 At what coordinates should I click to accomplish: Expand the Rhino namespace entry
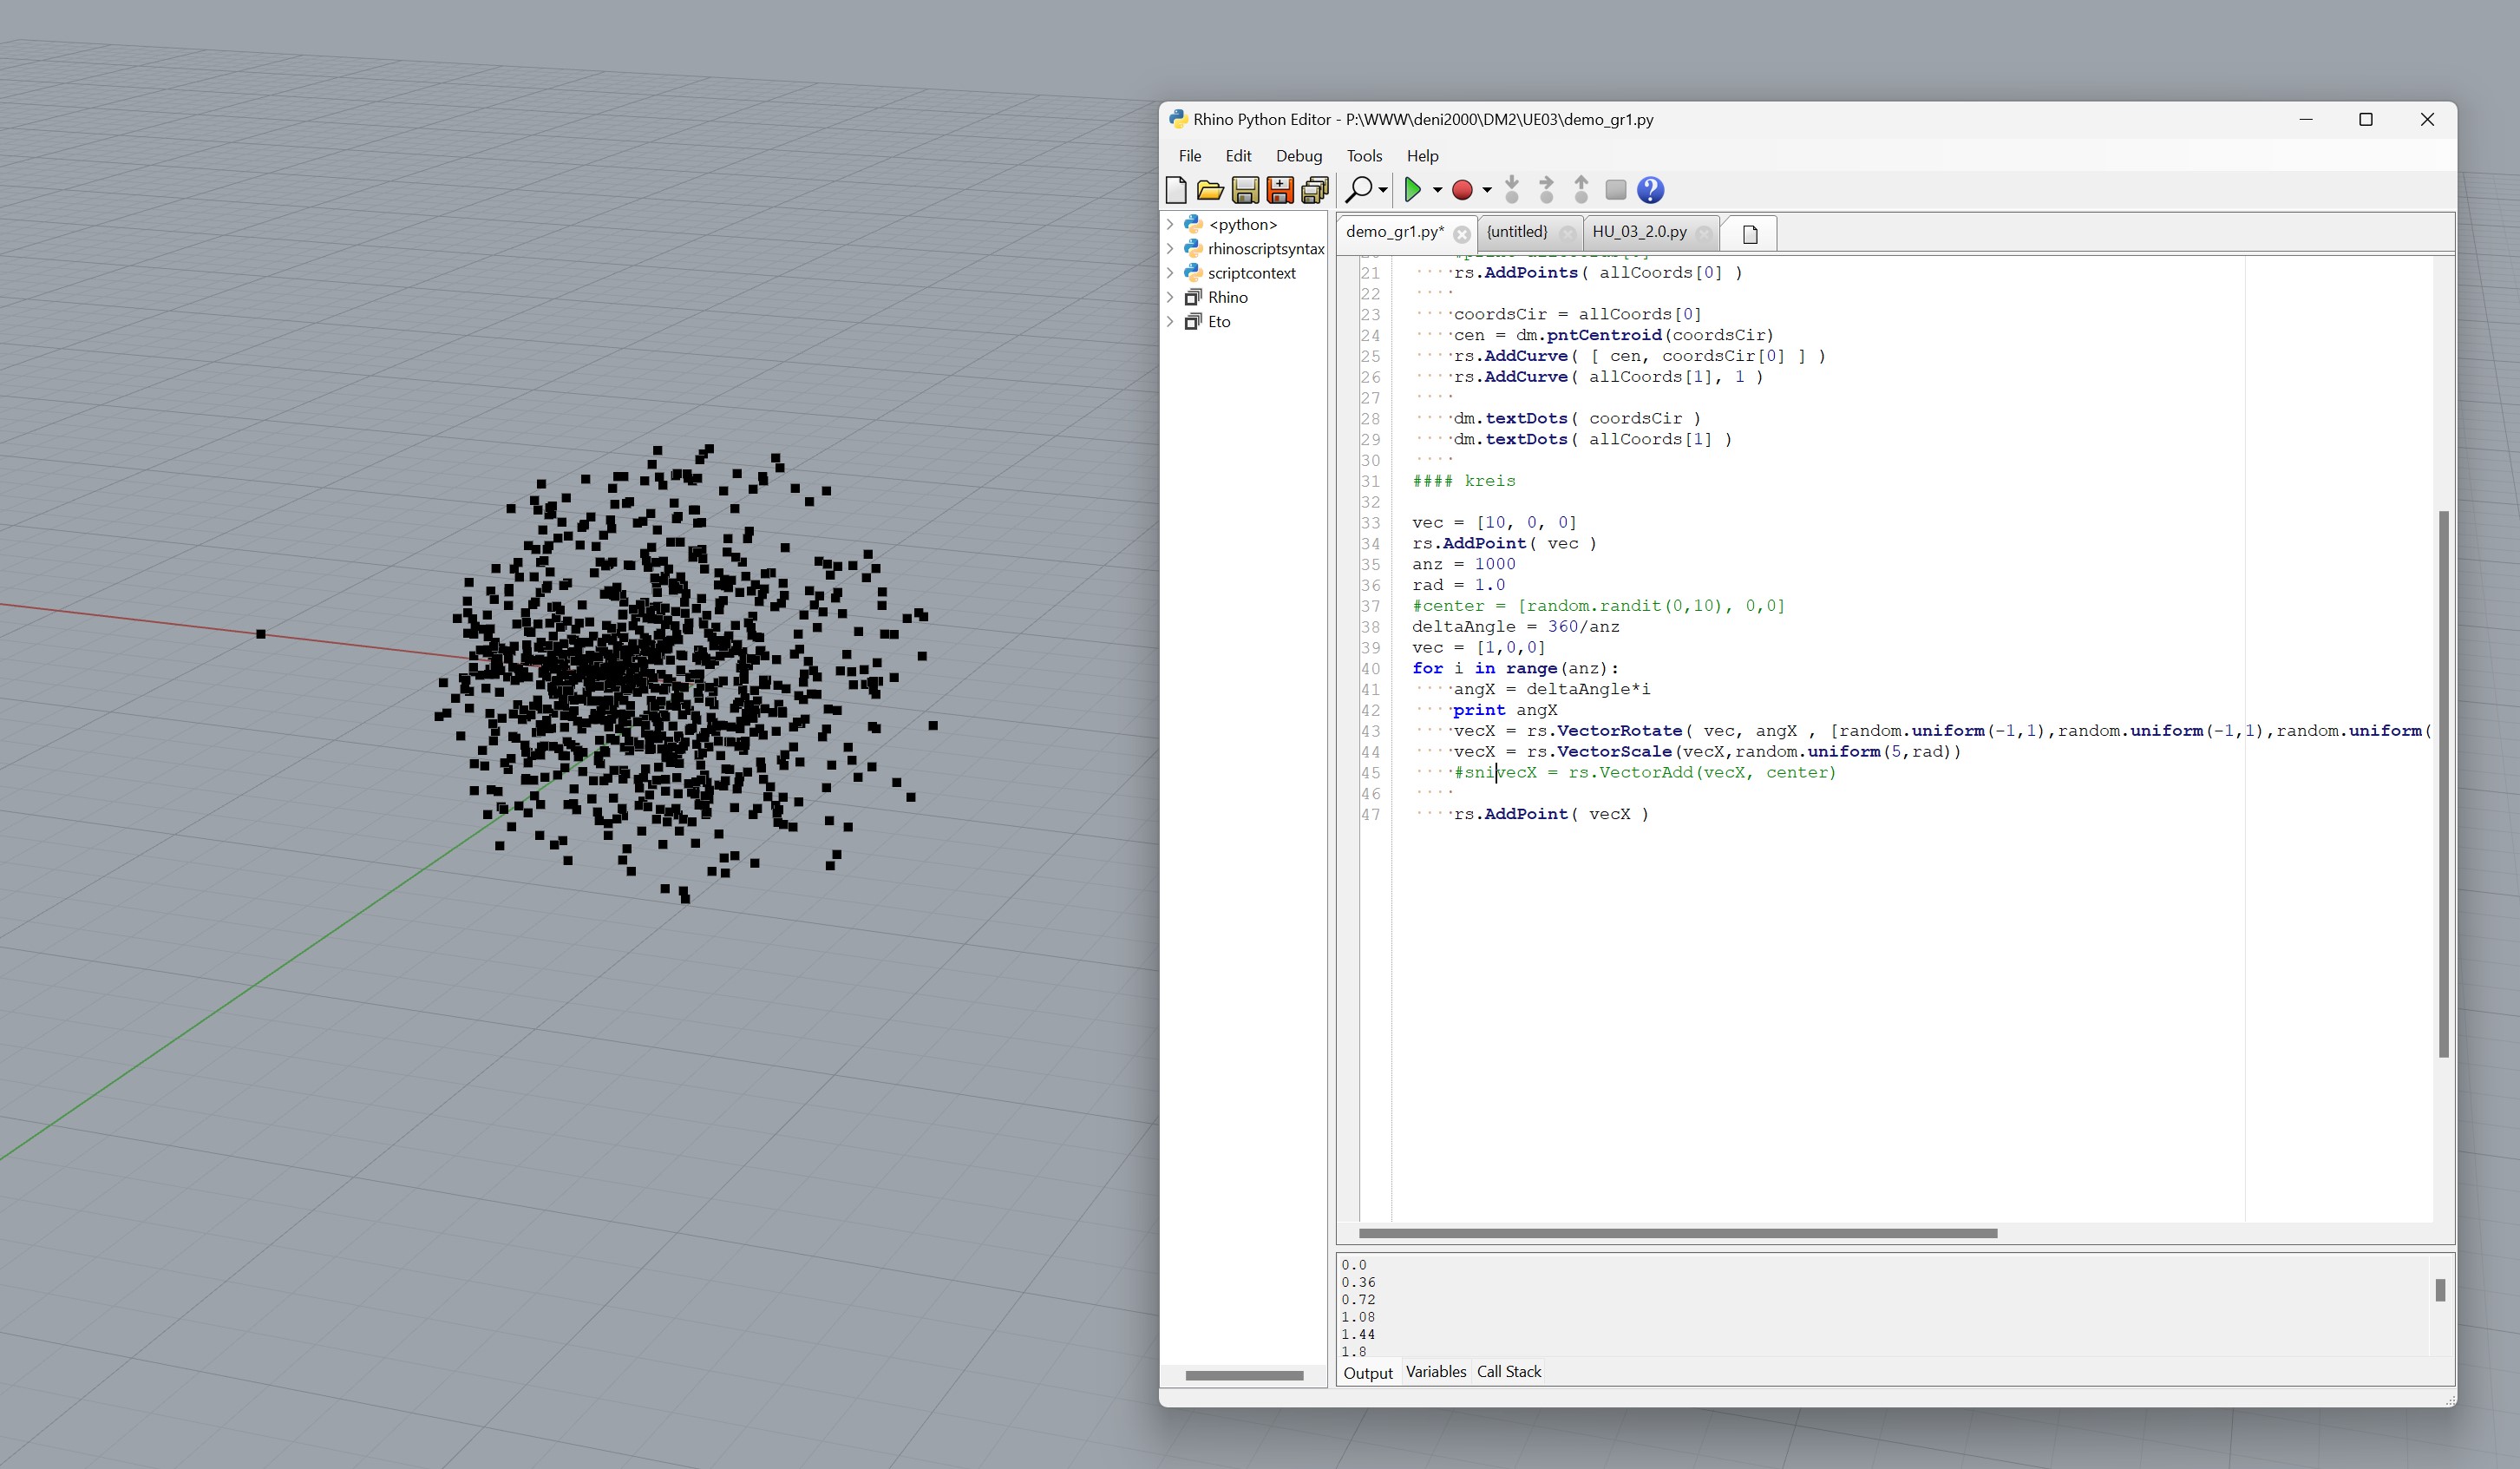coord(1171,297)
